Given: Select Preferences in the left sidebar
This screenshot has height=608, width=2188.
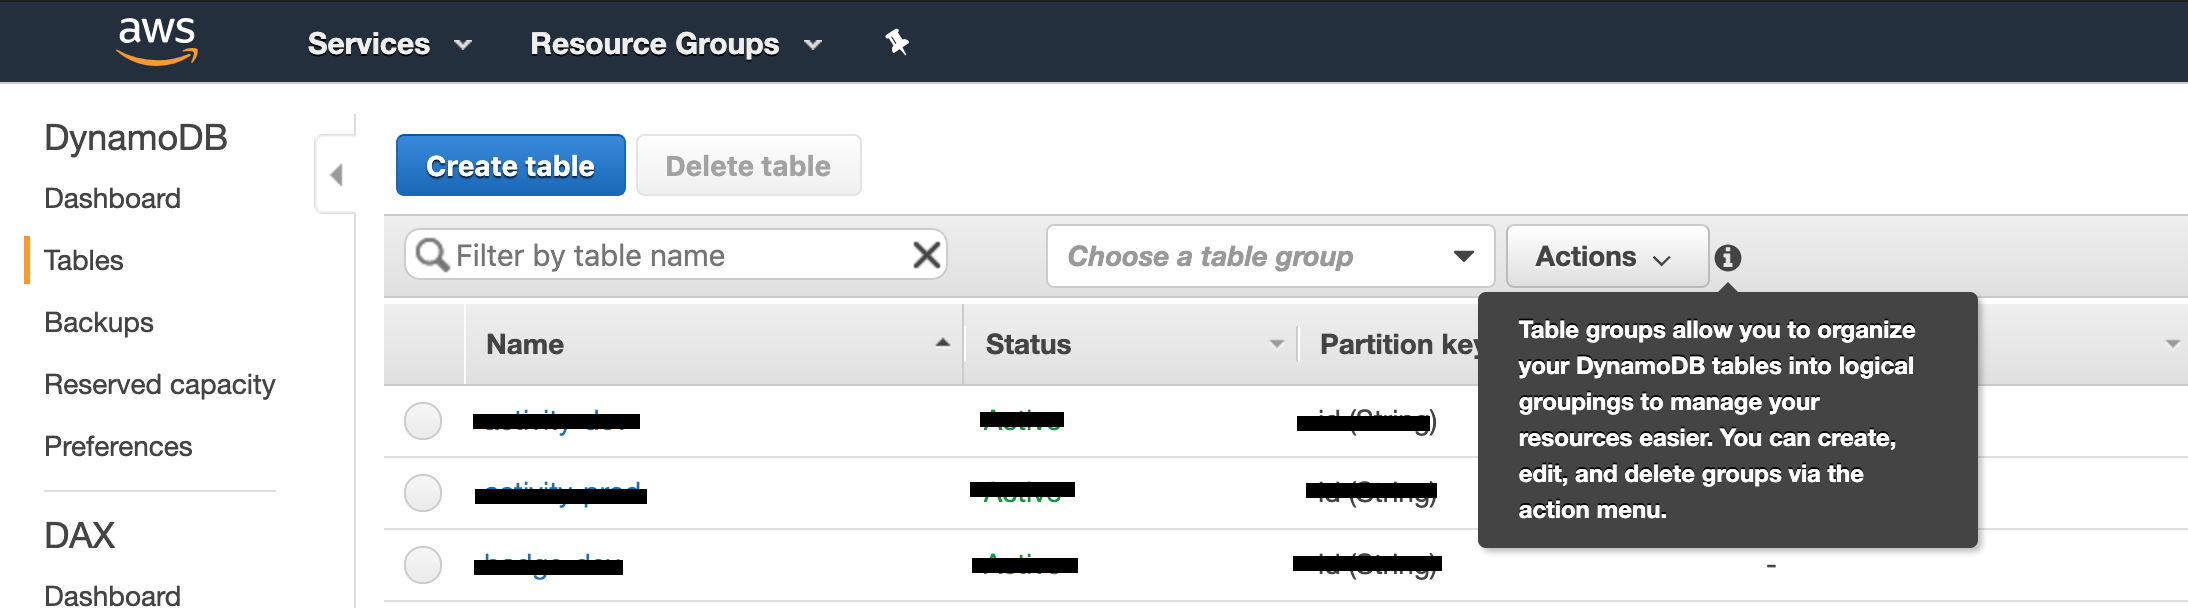Looking at the screenshot, I should coord(118,446).
